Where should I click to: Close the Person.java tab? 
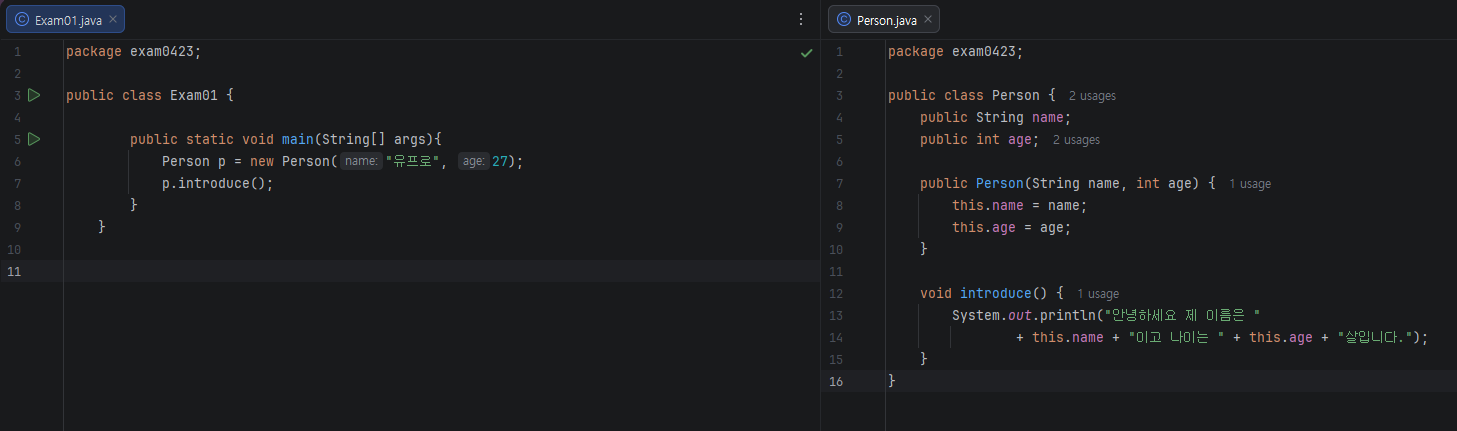928,19
